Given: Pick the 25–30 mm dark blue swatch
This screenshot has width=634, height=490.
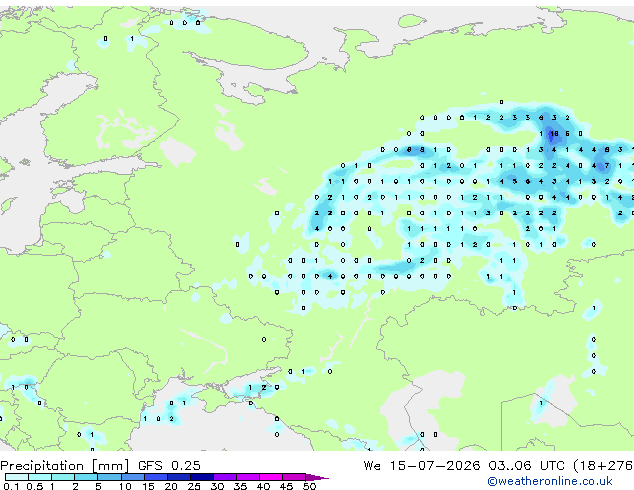Looking at the screenshot, I should (x=201, y=477).
